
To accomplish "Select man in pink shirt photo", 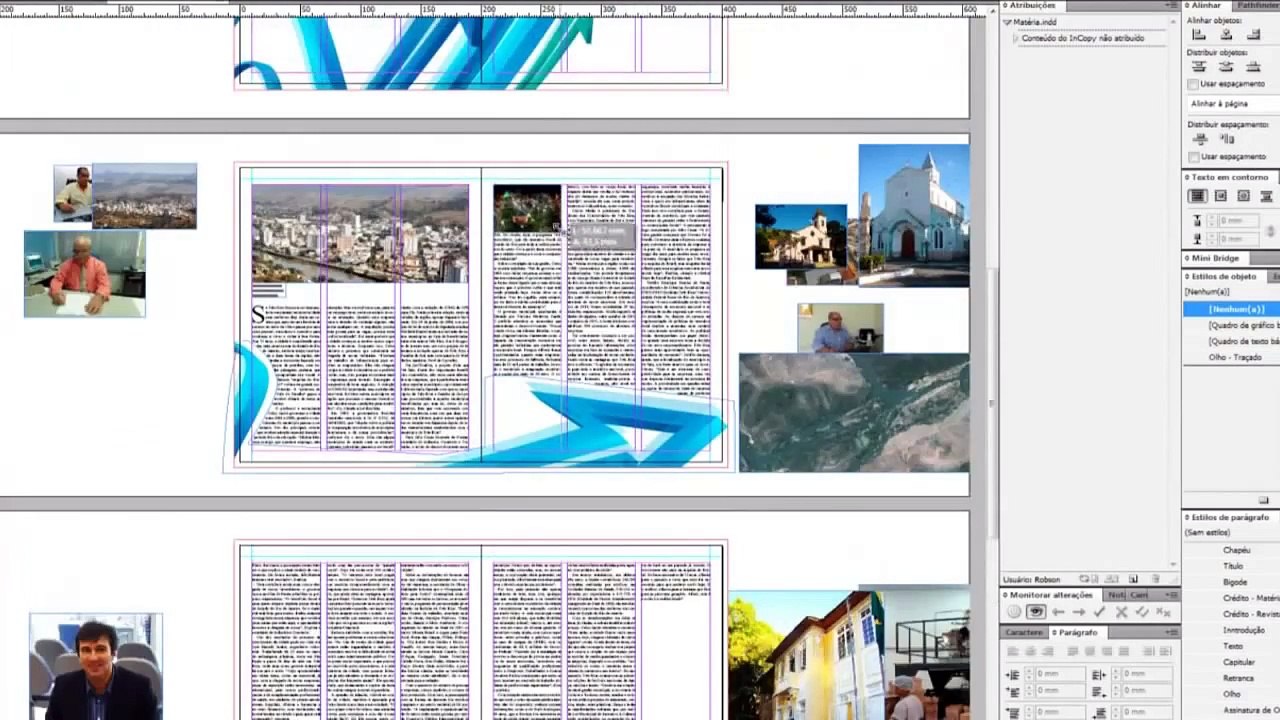I will click(85, 274).
